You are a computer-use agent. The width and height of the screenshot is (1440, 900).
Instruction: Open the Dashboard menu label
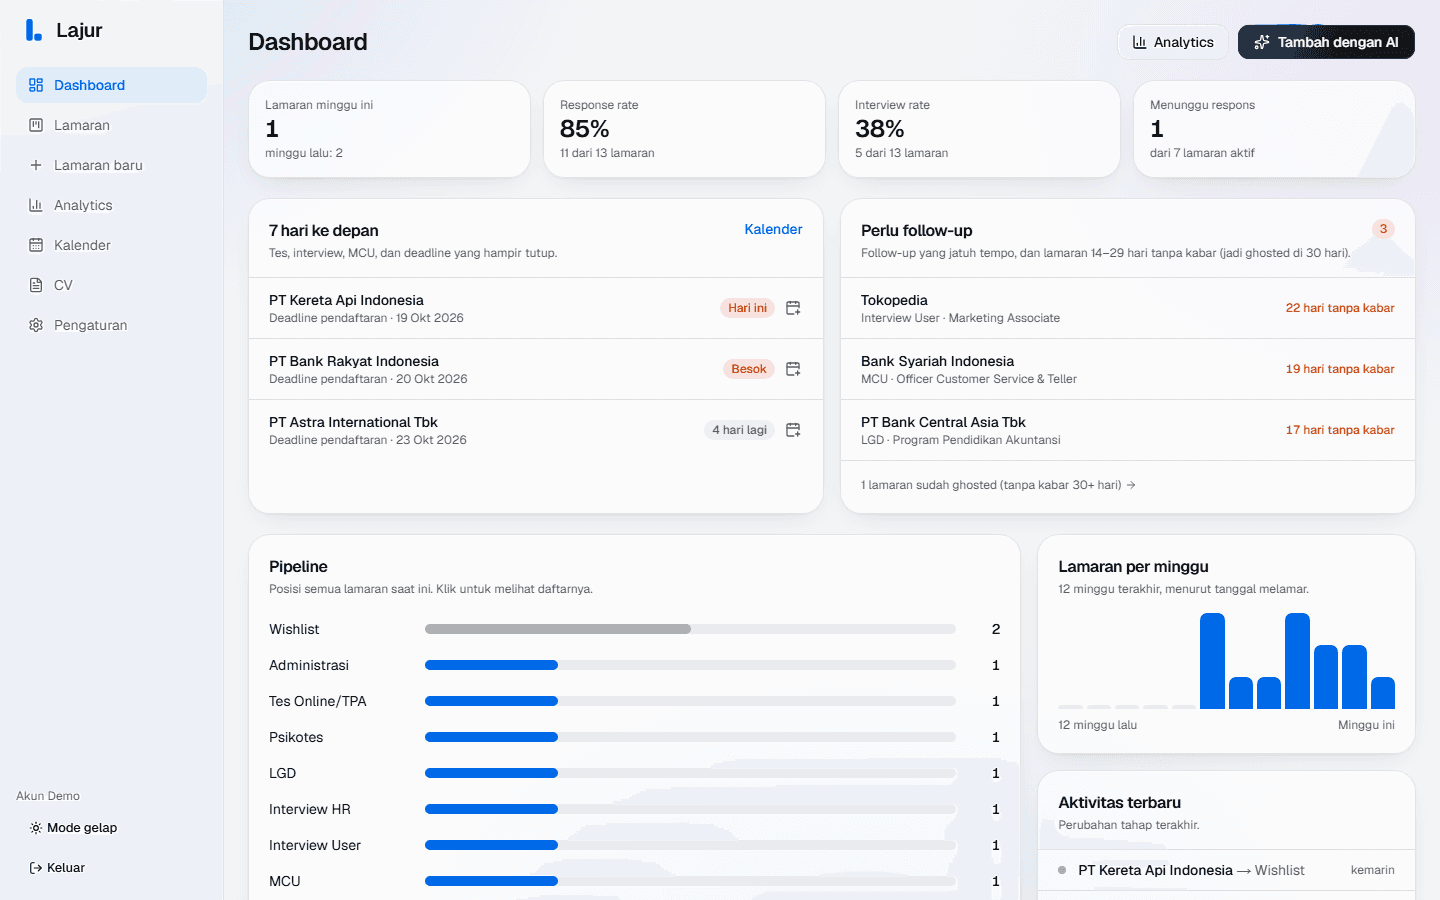pyautogui.click(x=89, y=85)
